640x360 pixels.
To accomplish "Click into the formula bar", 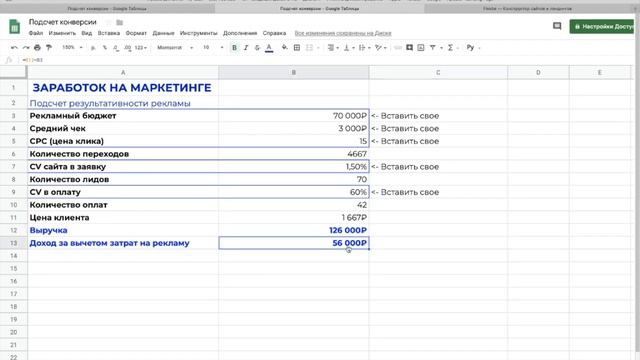I will [x=327, y=60].
